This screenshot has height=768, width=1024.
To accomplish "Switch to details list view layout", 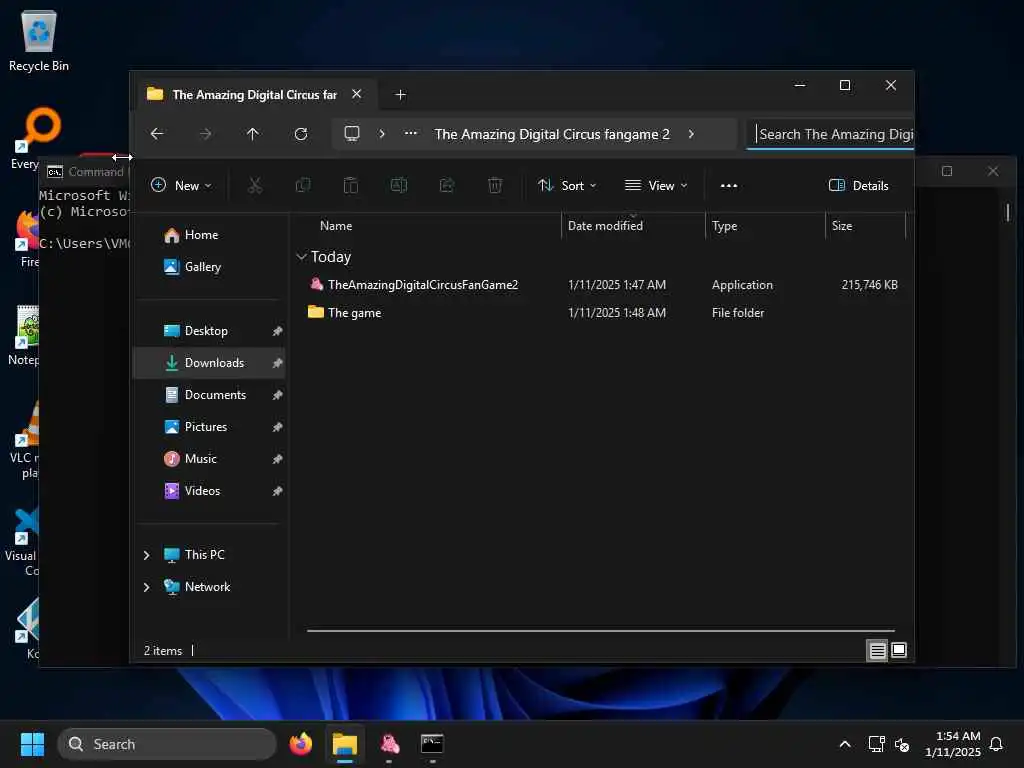I will [877, 650].
